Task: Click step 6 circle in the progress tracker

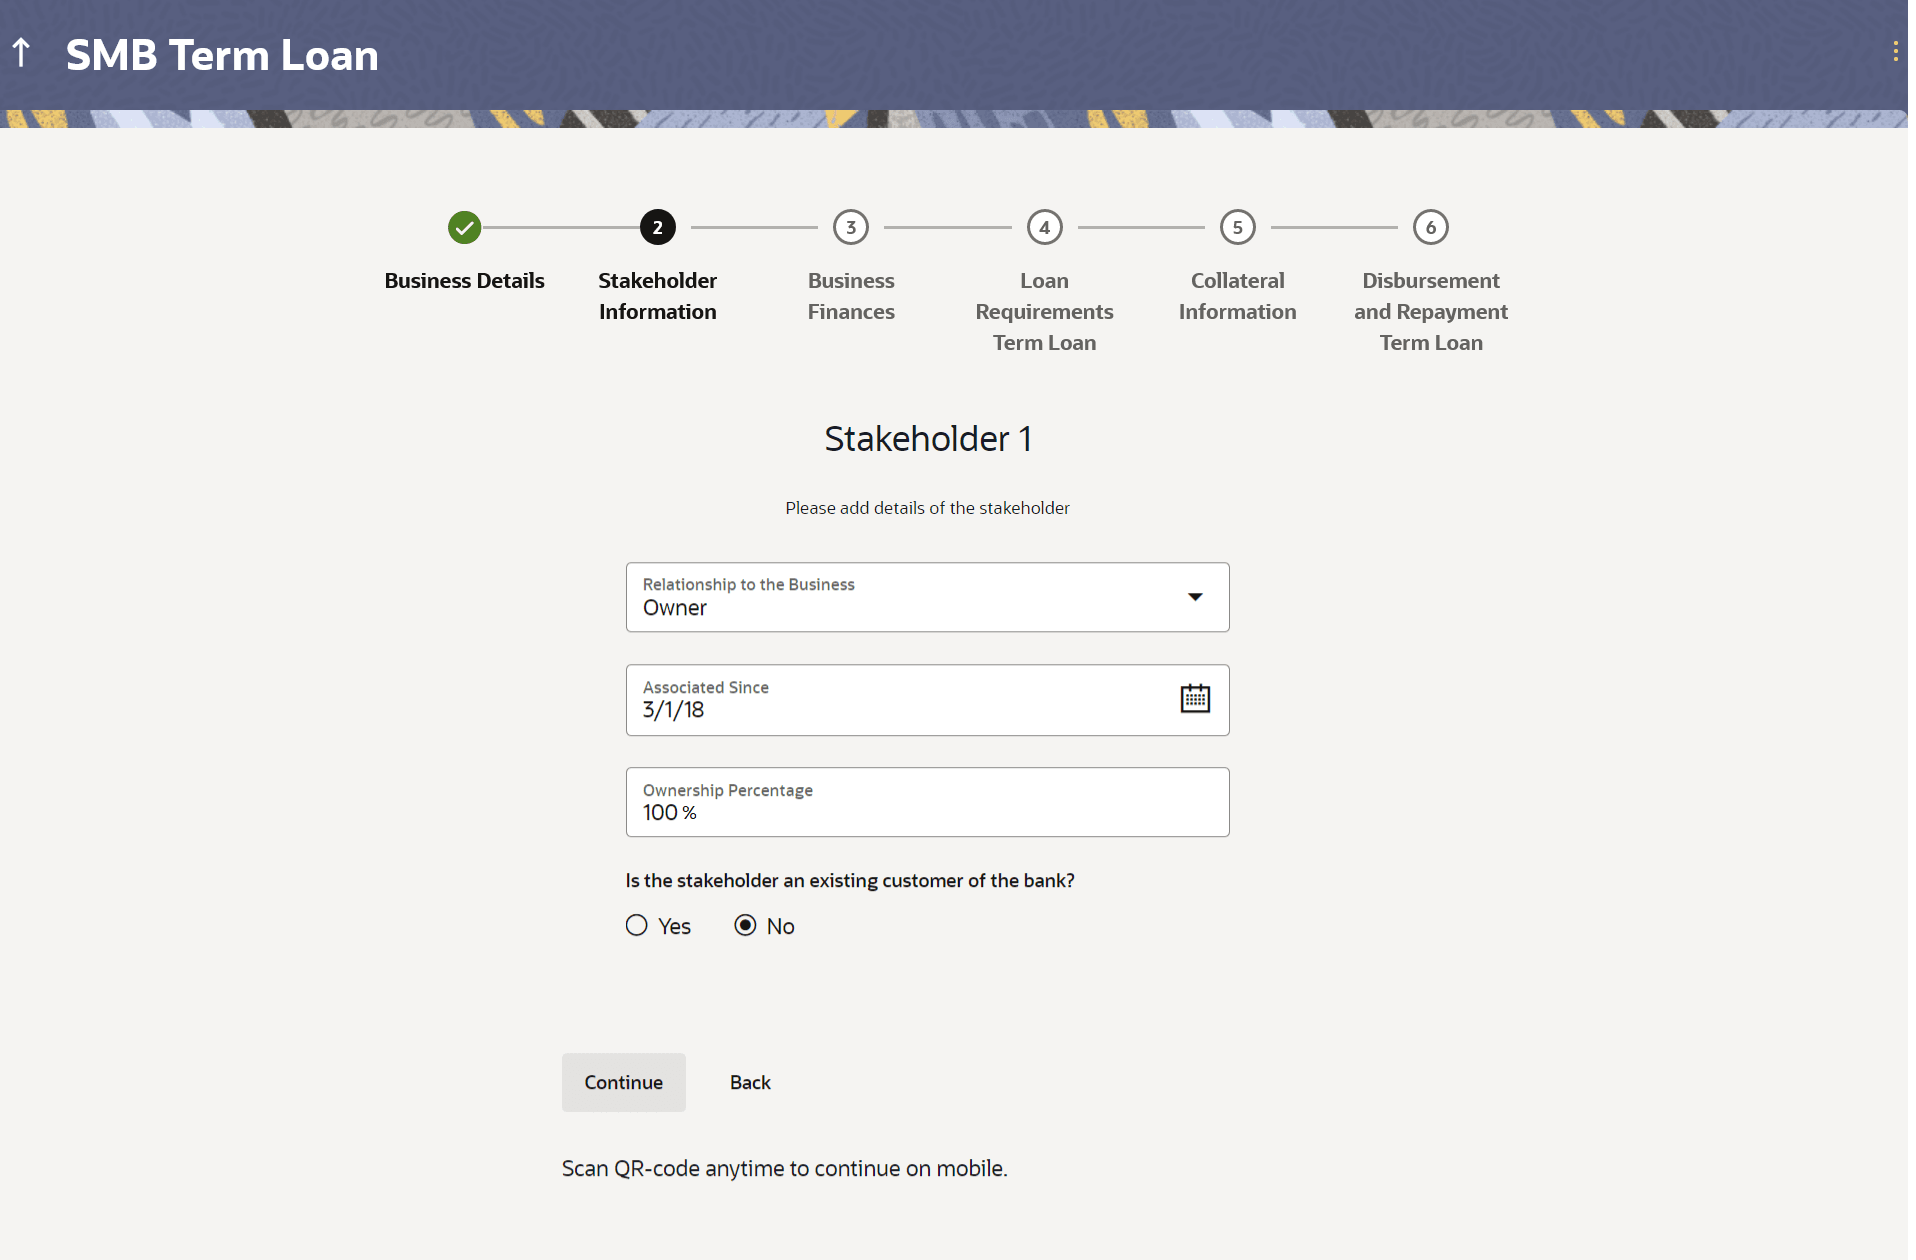Action: [x=1431, y=228]
